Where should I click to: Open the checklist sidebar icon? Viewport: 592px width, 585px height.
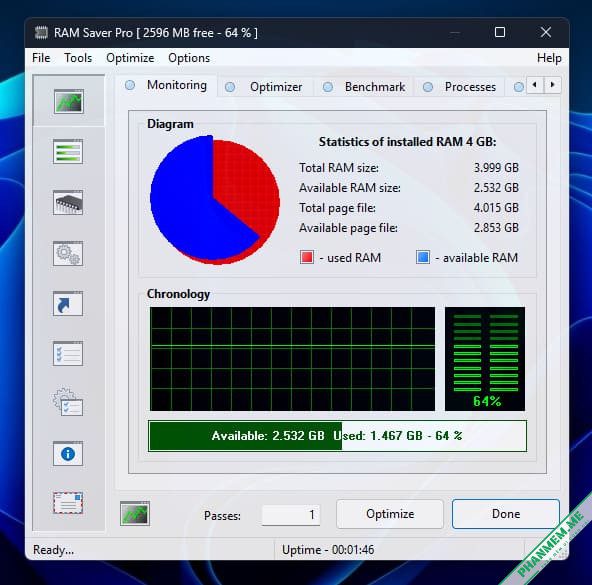[x=68, y=353]
